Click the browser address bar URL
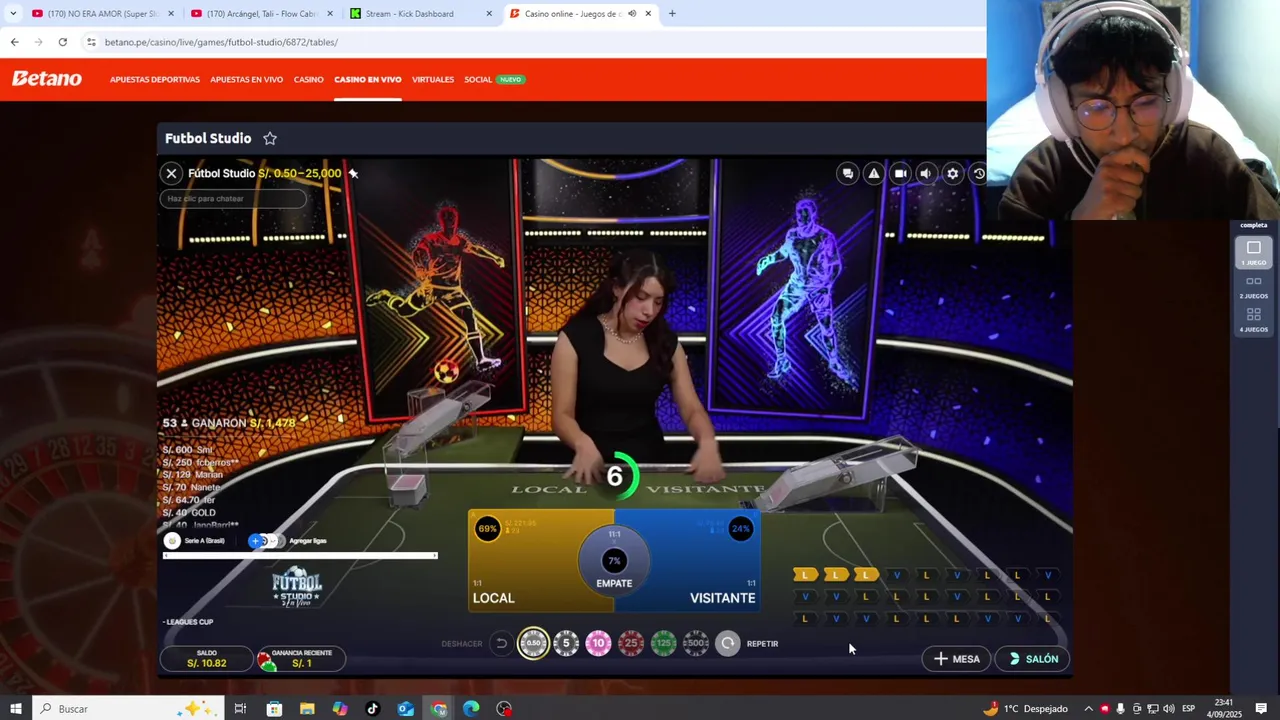Image resolution: width=1280 pixels, height=720 pixels. (x=221, y=42)
